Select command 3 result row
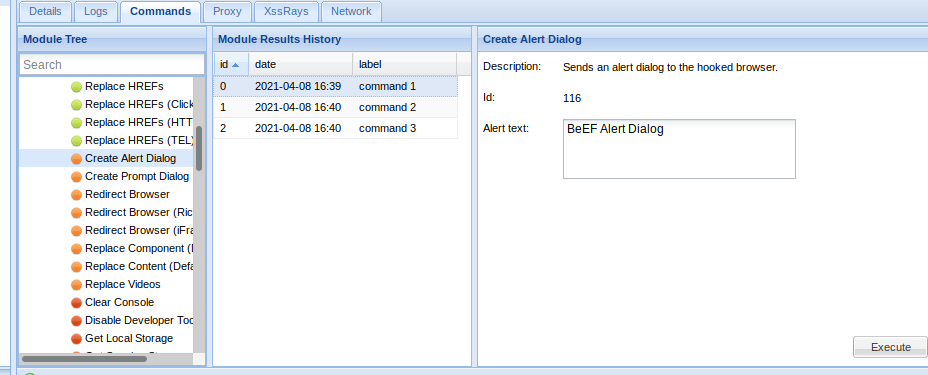The height and width of the screenshot is (375, 928). (336, 128)
